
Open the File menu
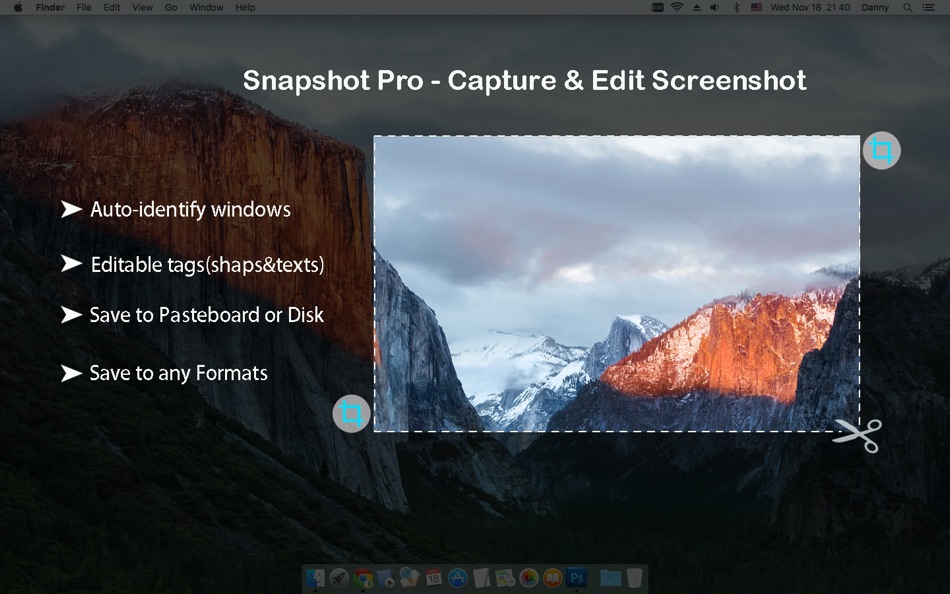(x=84, y=7)
